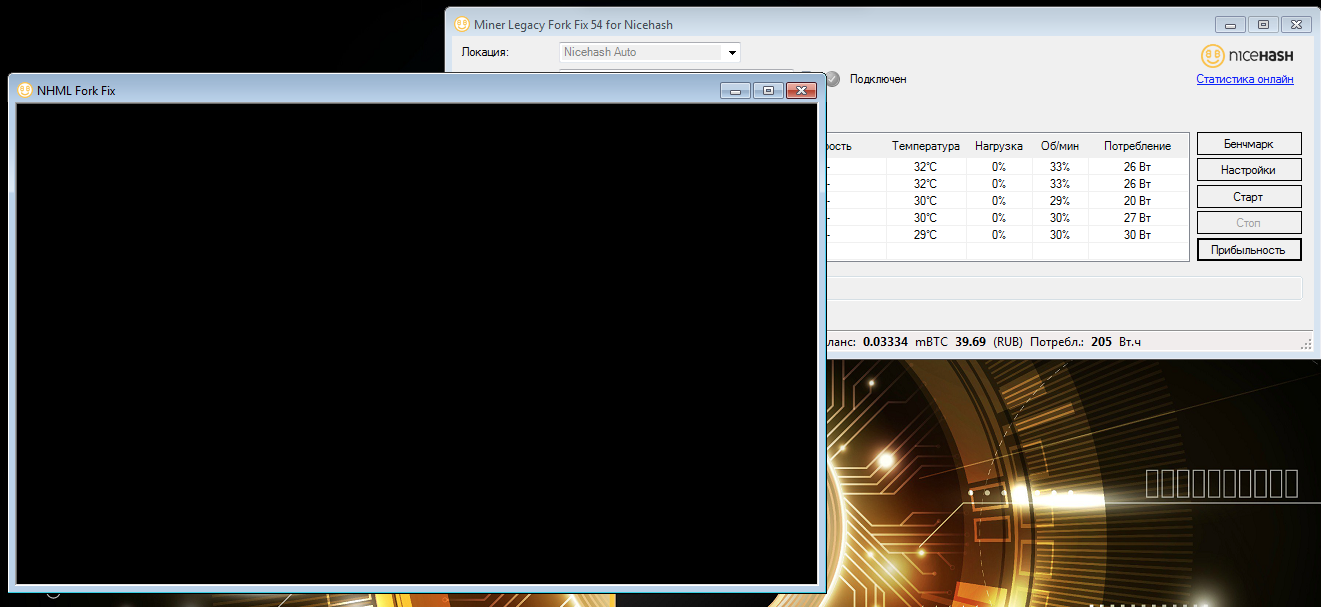Maximize the NHML Fork Fix window
Image resolution: width=1321 pixels, height=607 pixels.
coord(768,90)
